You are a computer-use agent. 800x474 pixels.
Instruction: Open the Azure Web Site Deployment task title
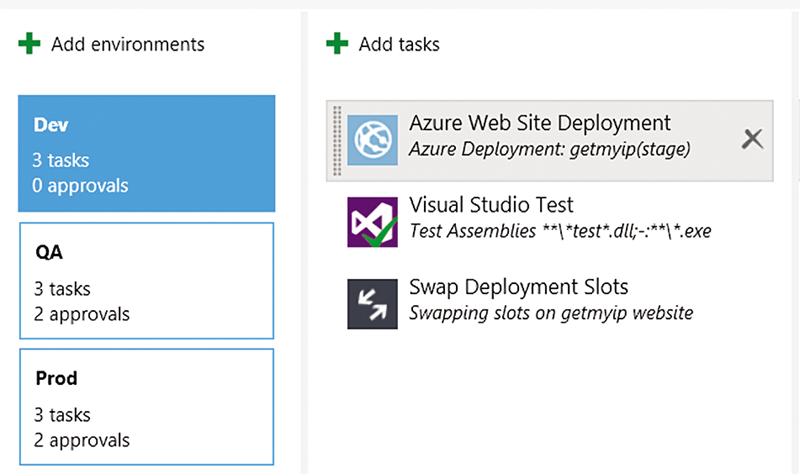click(540, 123)
